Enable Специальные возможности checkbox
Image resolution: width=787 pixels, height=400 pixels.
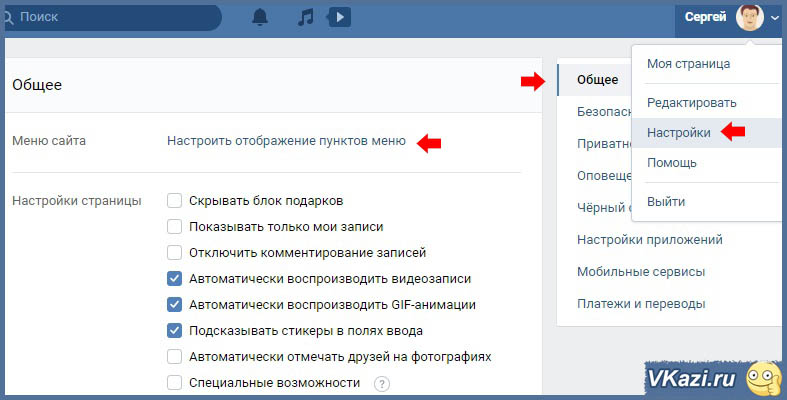click(x=174, y=383)
